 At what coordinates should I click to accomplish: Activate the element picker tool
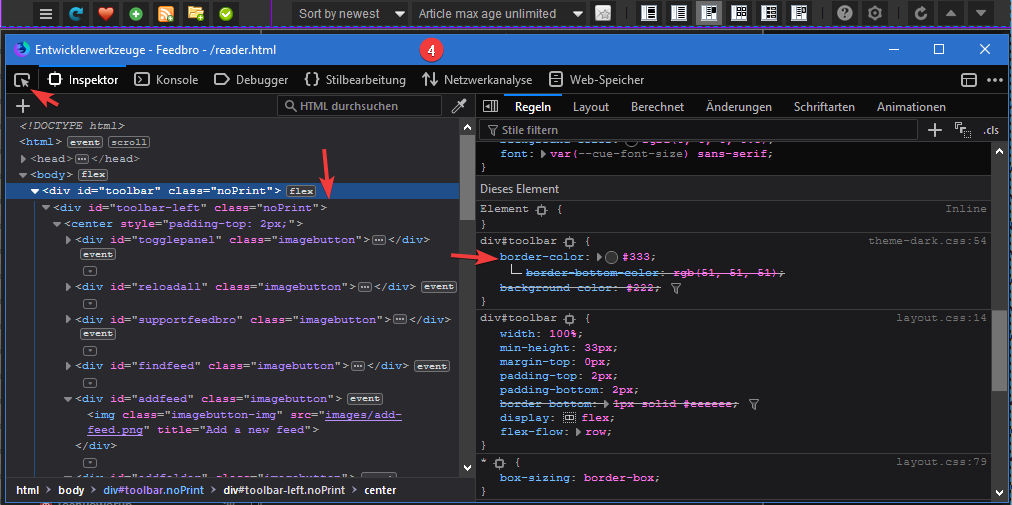coord(22,80)
